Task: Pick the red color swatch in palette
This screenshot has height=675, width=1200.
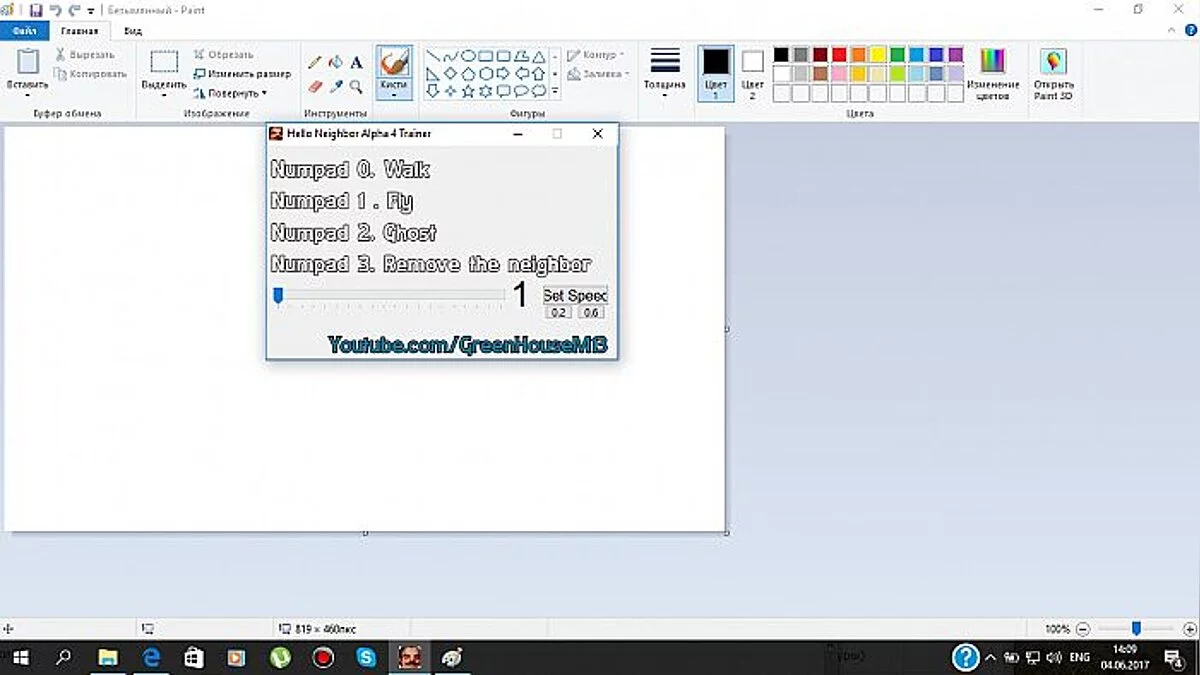Action: tap(839, 54)
